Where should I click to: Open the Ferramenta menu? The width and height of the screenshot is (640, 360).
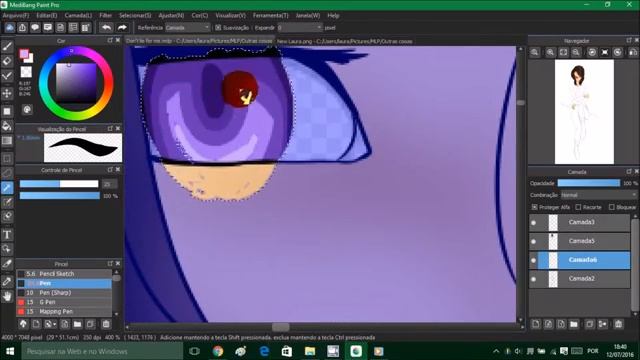click(x=271, y=16)
